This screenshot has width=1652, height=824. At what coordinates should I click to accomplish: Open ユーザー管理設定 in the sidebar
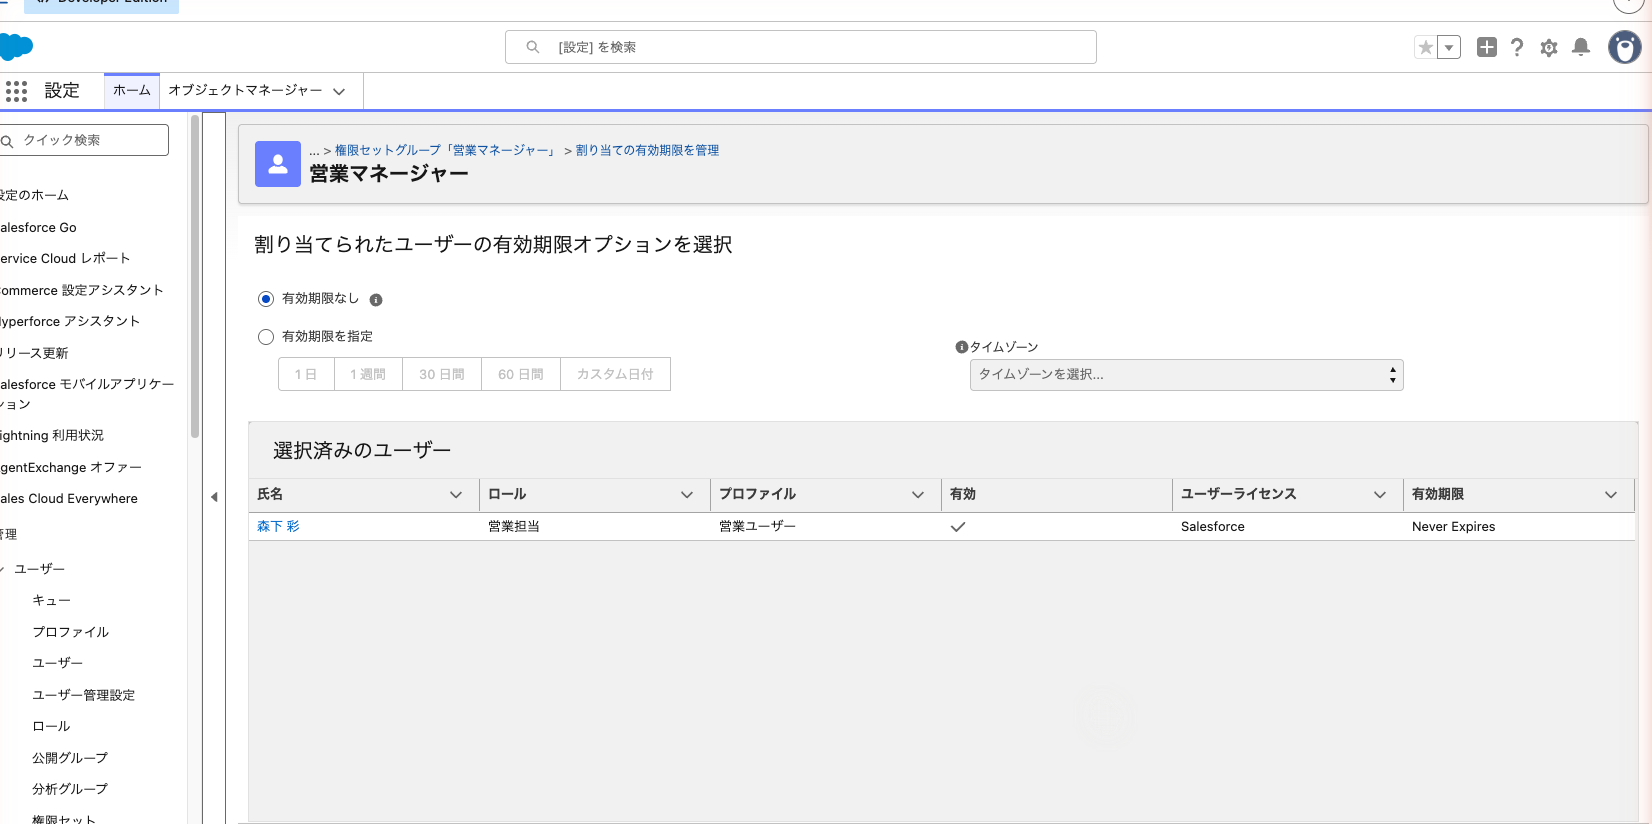(x=83, y=695)
